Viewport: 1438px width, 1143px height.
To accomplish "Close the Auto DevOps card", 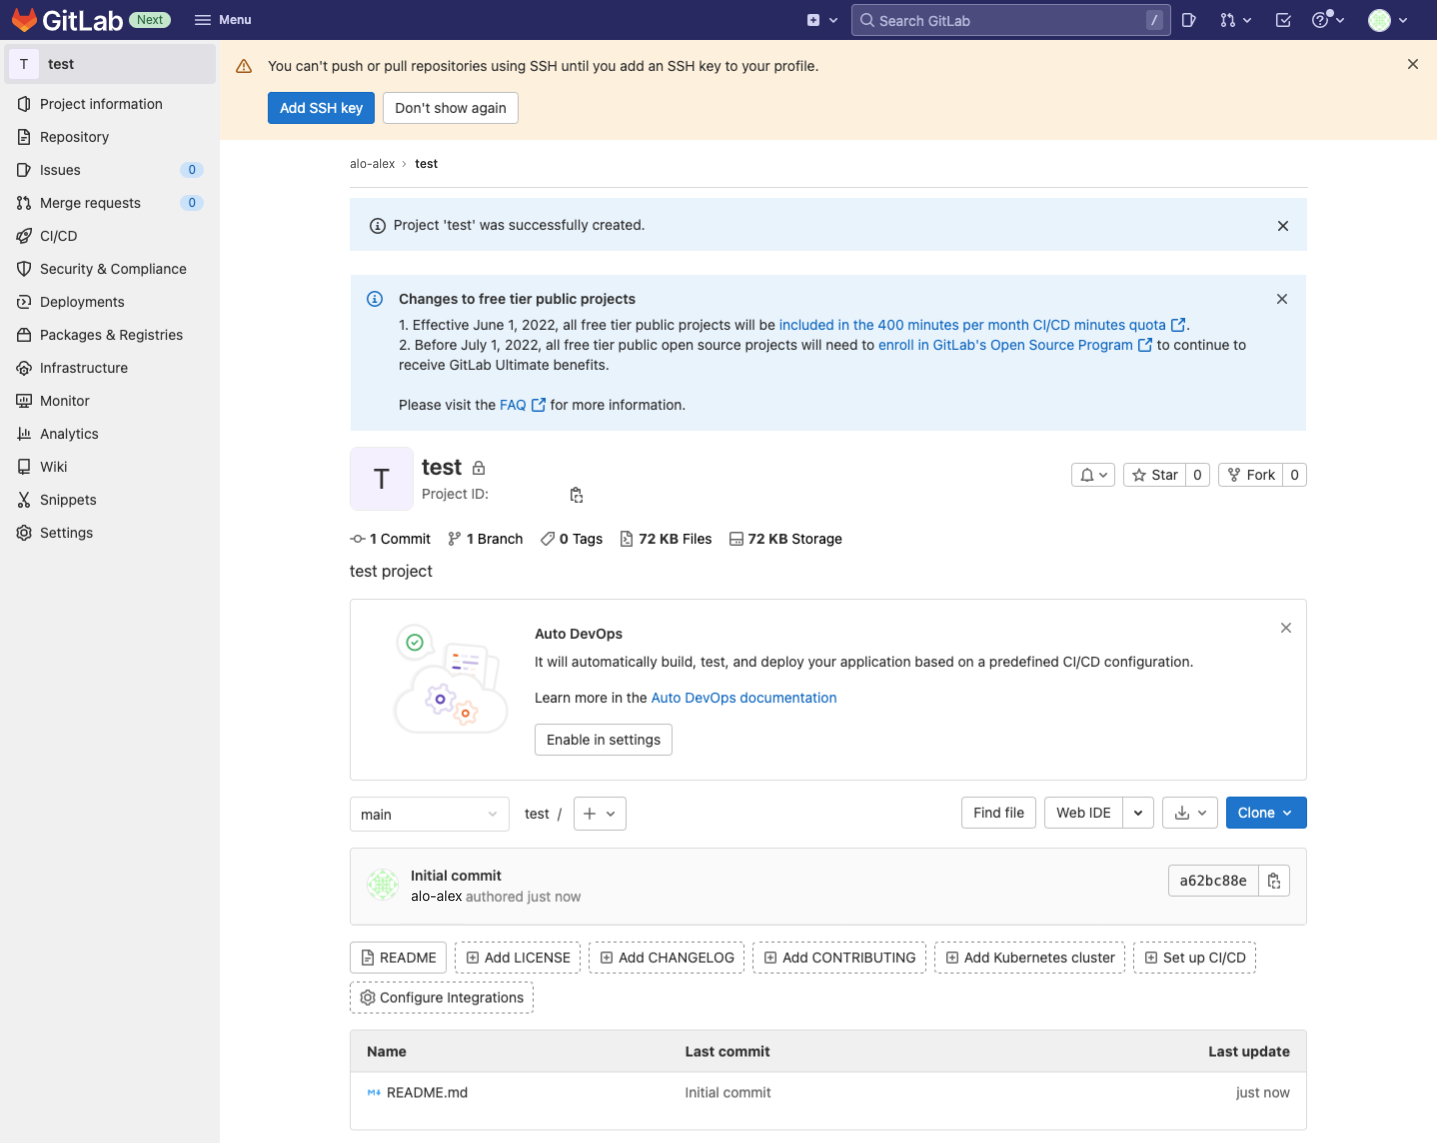I will click(x=1286, y=628).
